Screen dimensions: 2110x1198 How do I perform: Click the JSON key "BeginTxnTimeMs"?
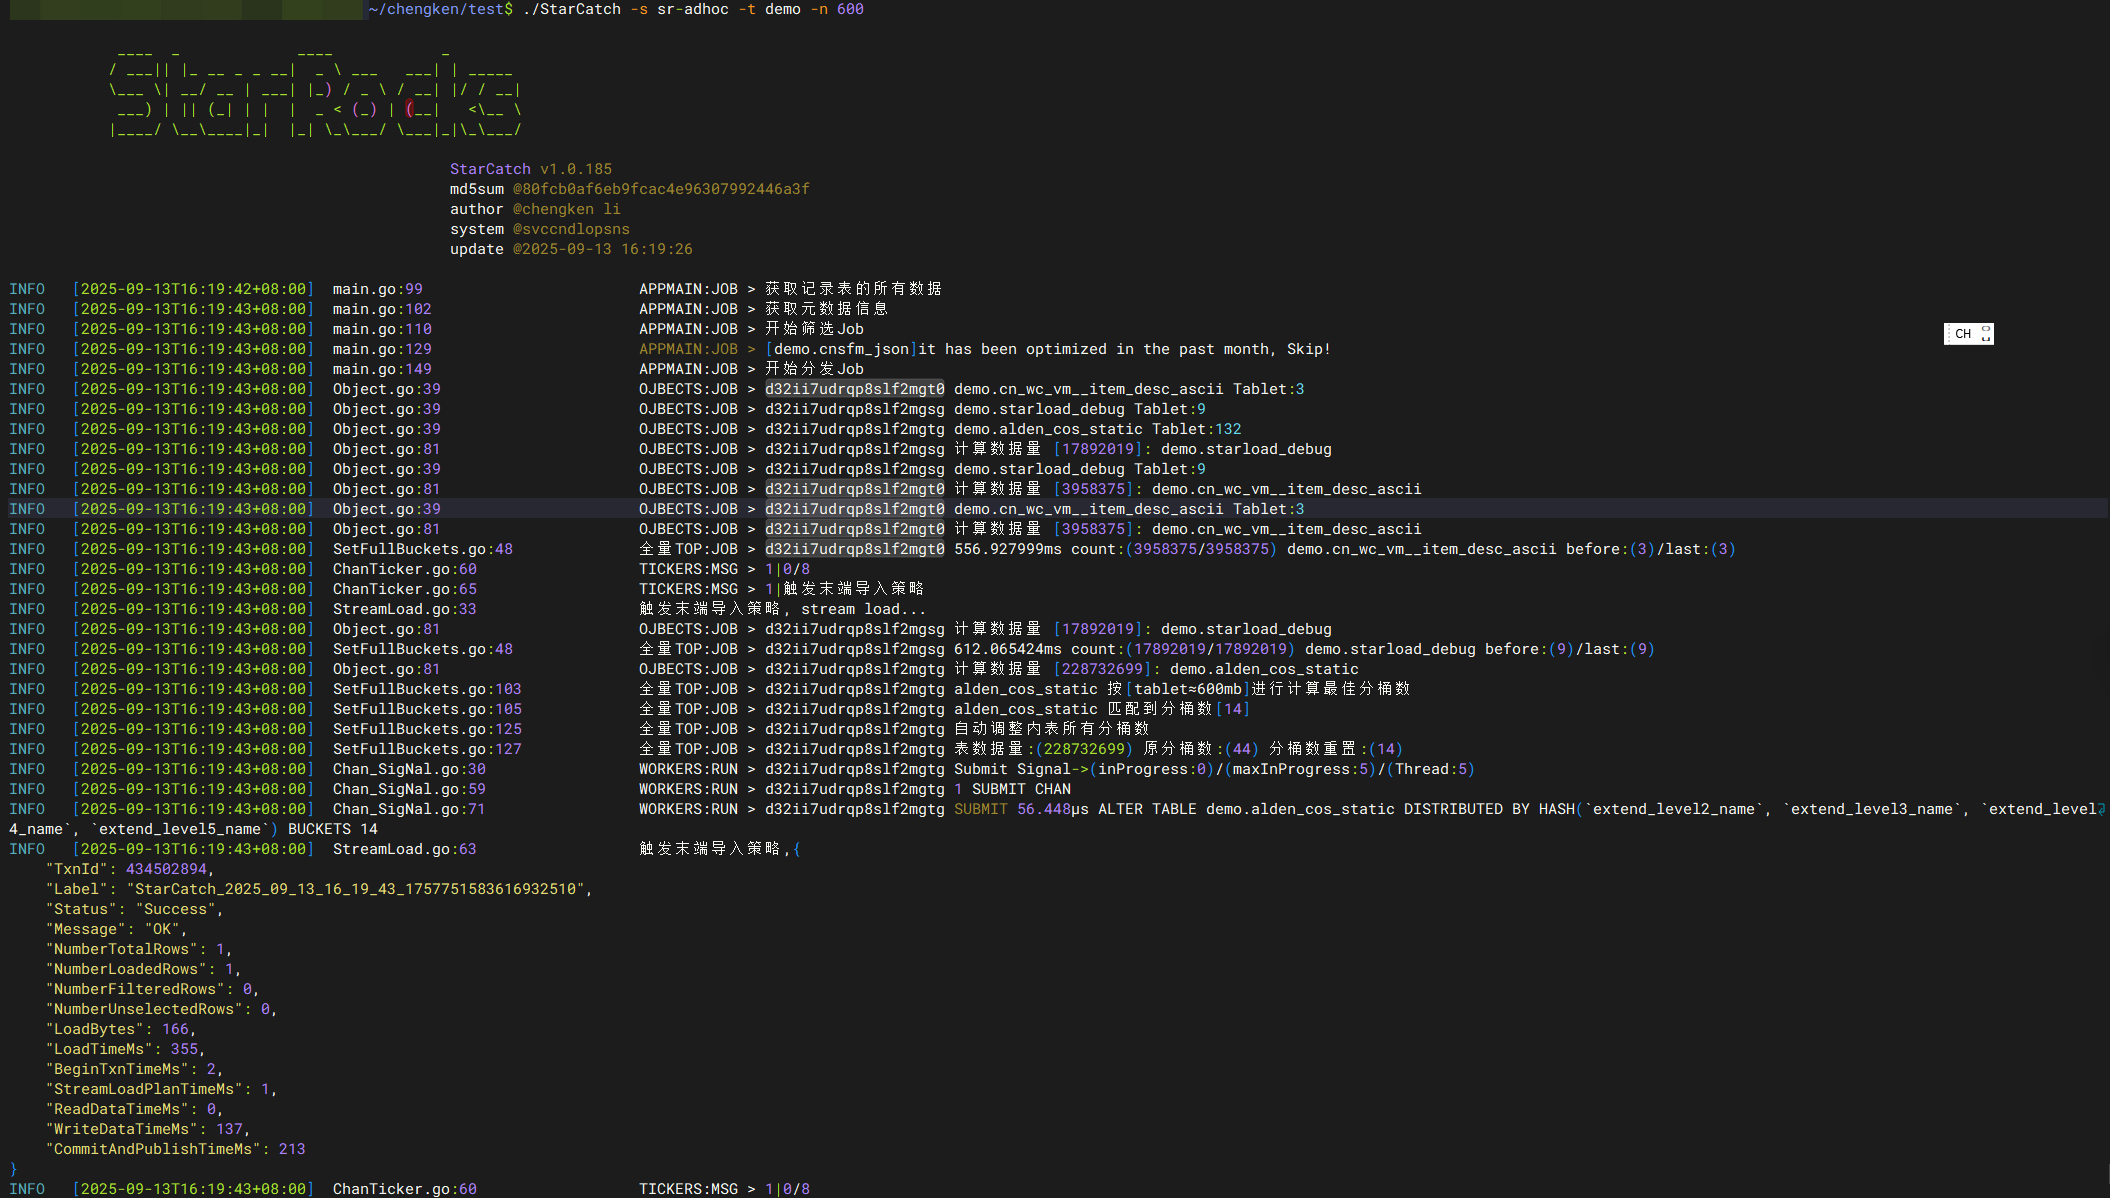point(117,1069)
